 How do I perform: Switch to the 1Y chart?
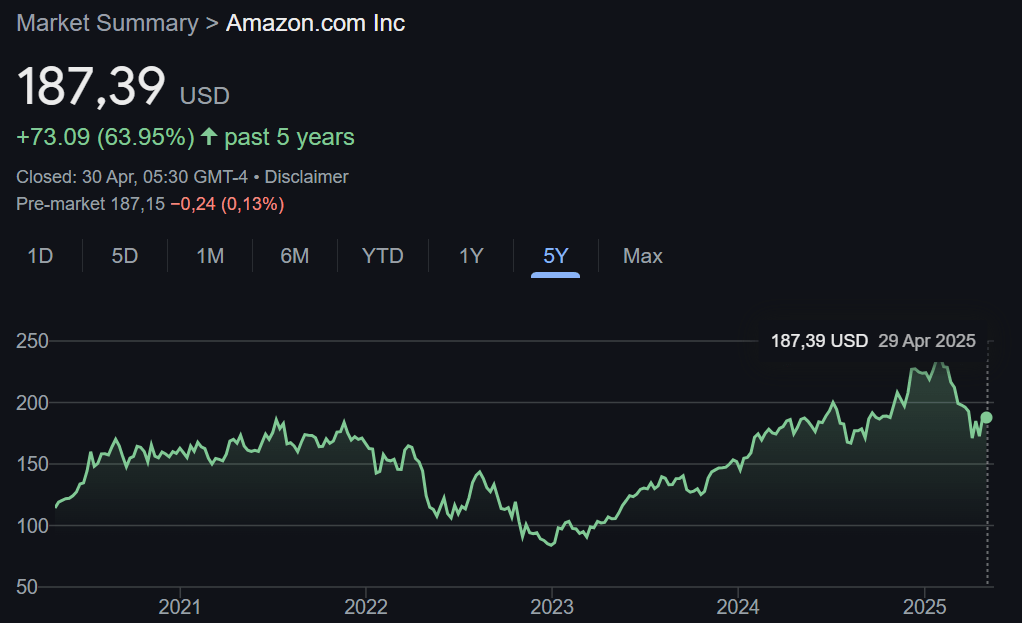[470, 256]
